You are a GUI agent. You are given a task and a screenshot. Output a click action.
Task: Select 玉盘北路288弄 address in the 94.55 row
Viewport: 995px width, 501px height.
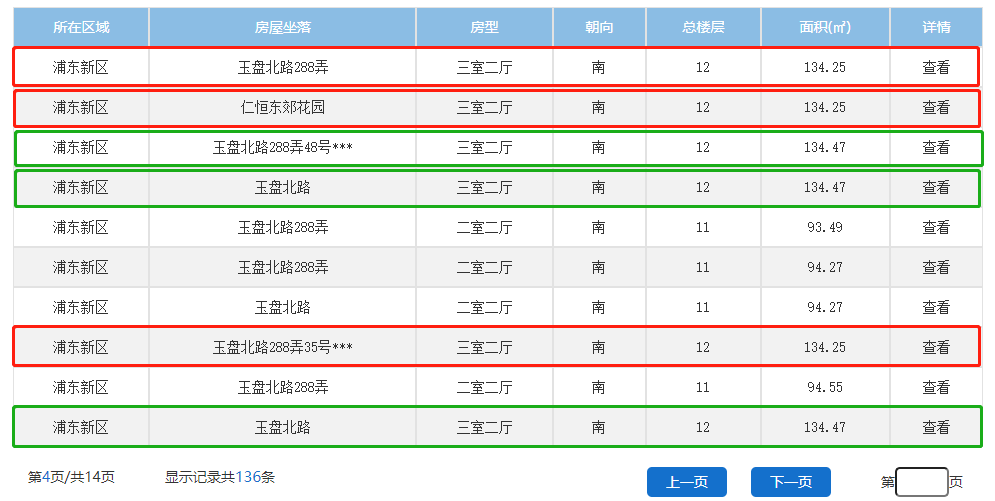point(282,387)
